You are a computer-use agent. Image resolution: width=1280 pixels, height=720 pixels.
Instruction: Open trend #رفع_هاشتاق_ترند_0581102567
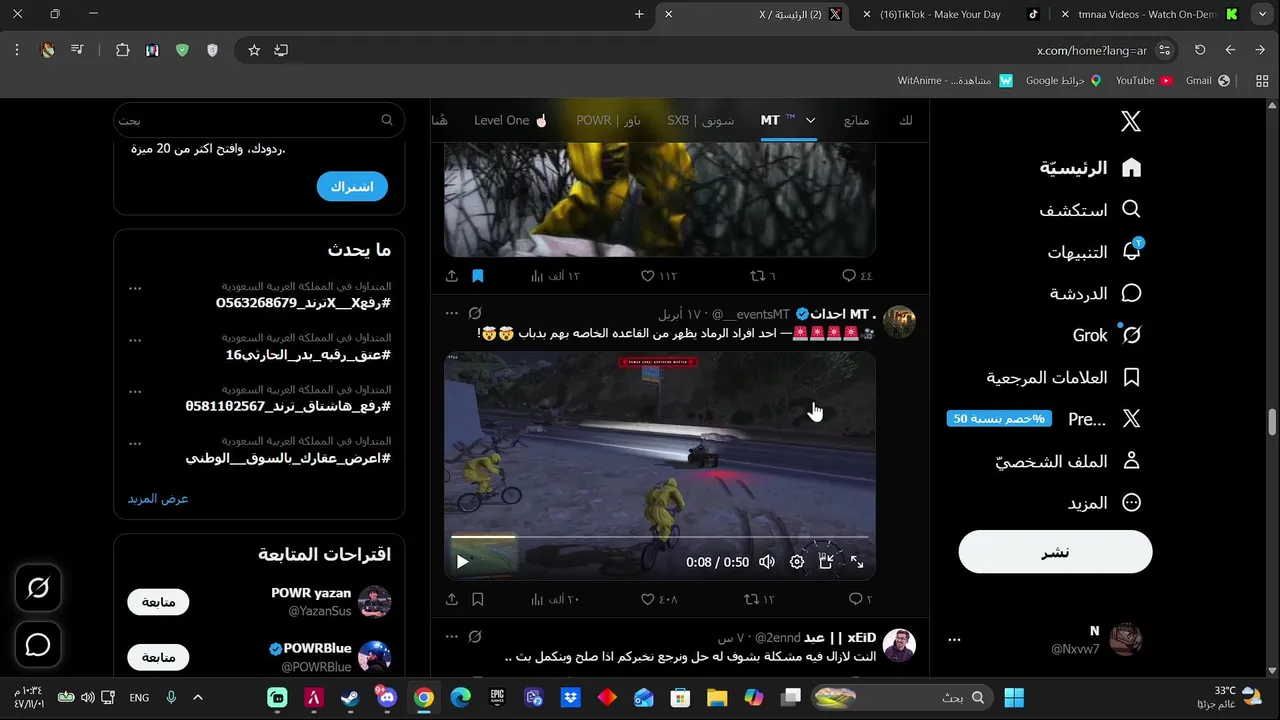coord(288,407)
